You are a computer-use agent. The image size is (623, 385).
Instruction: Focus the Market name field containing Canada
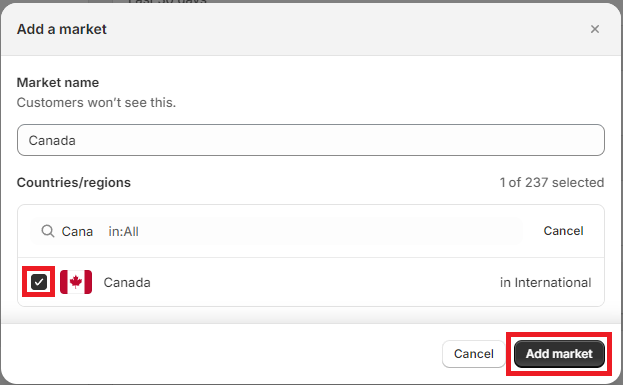pyautogui.click(x=311, y=140)
